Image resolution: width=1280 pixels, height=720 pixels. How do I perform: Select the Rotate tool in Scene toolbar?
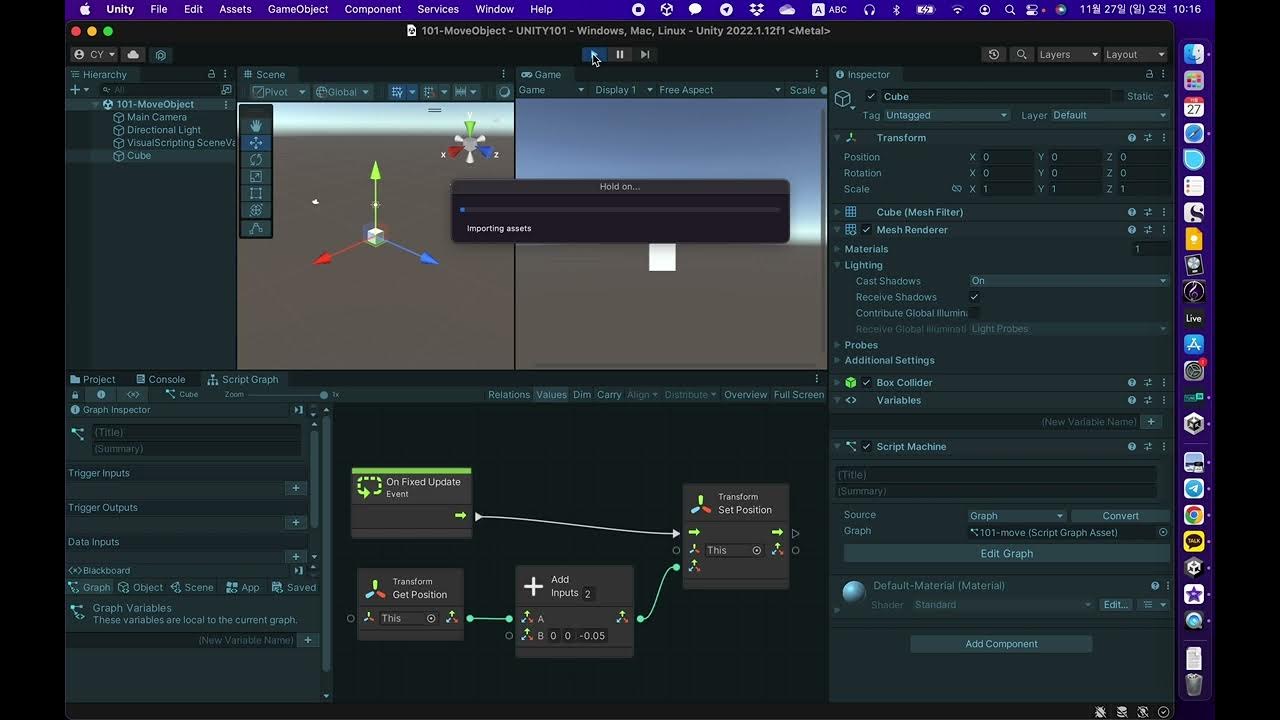pos(256,159)
